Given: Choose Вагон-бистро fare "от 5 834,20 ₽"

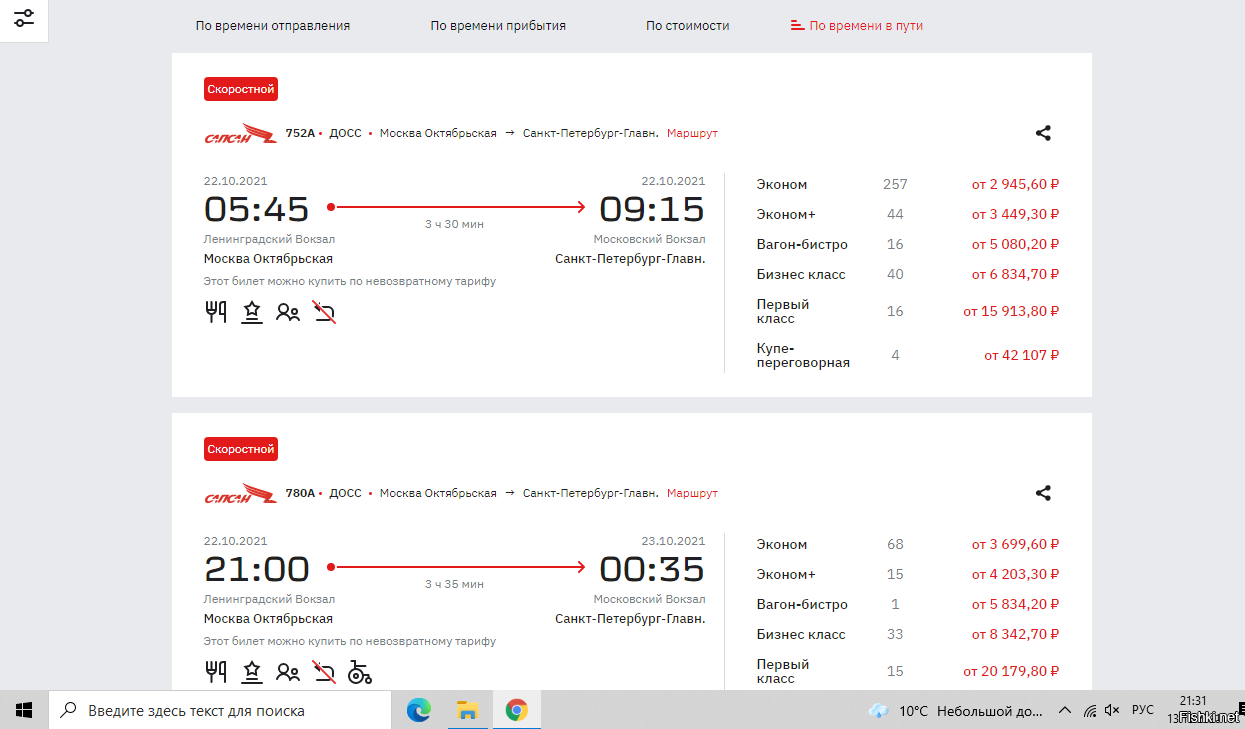Looking at the screenshot, I should click(x=1015, y=604).
